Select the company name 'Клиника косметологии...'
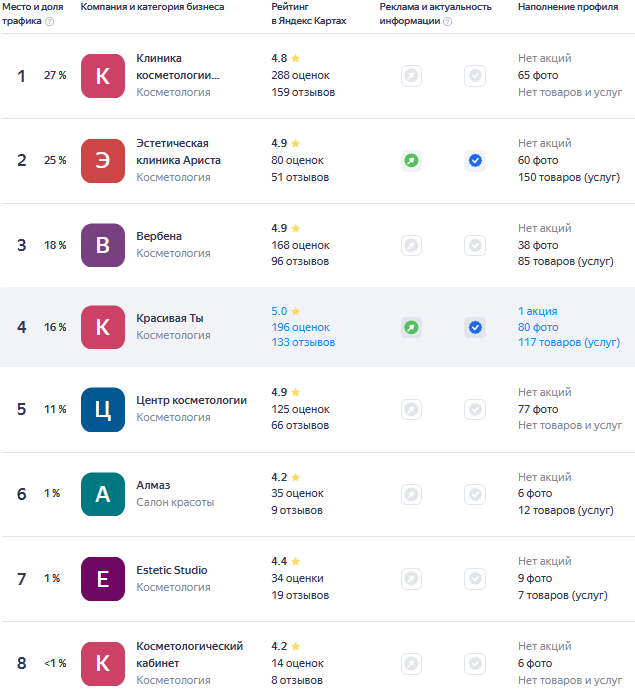 (x=178, y=67)
